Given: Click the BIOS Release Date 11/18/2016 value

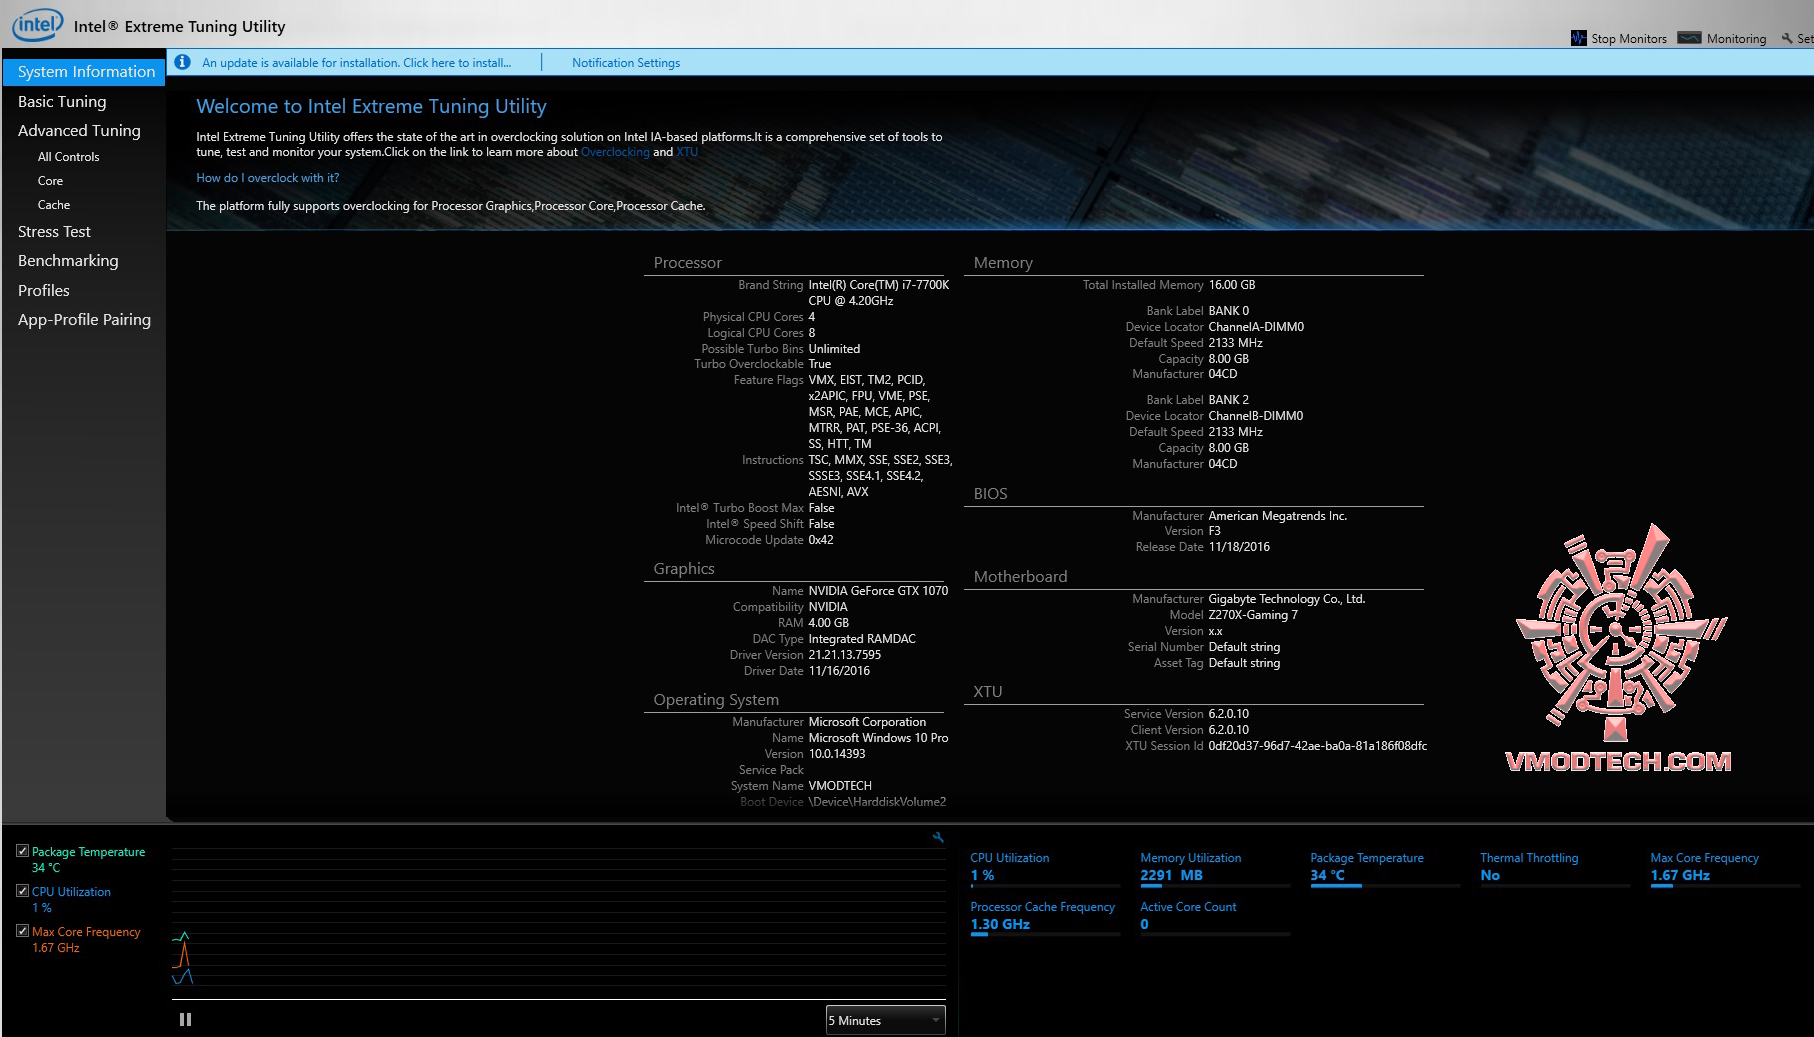Looking at the screenshot, I should coord(1239,547).
